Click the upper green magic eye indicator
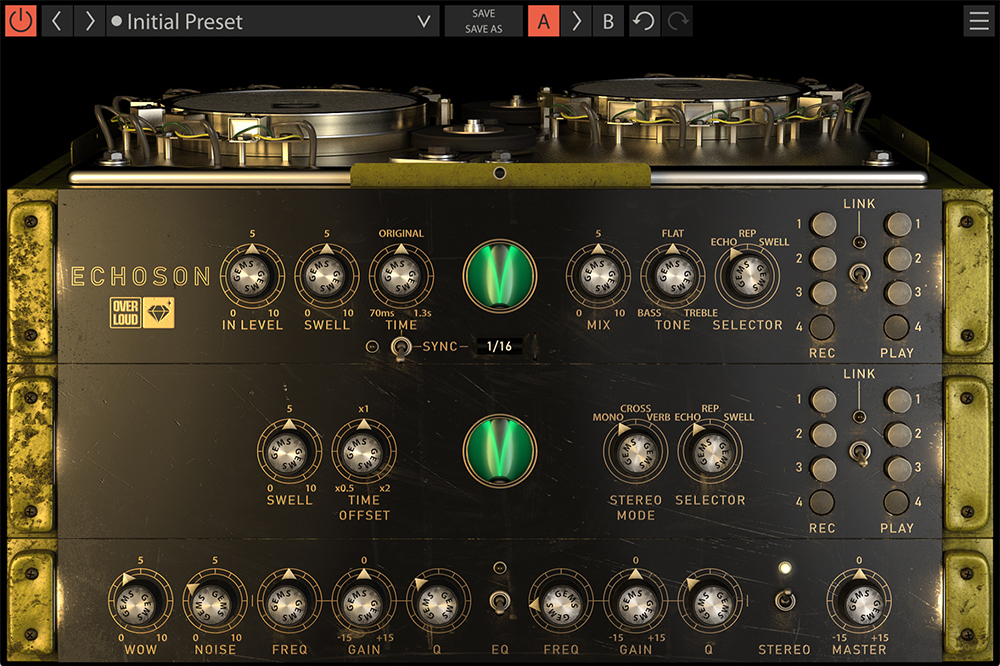Screen dimensions: 1000x666 coord(500,276)
